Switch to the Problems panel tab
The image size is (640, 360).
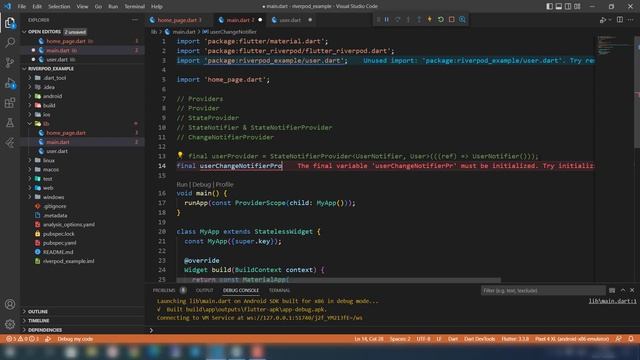pos(164,290)
